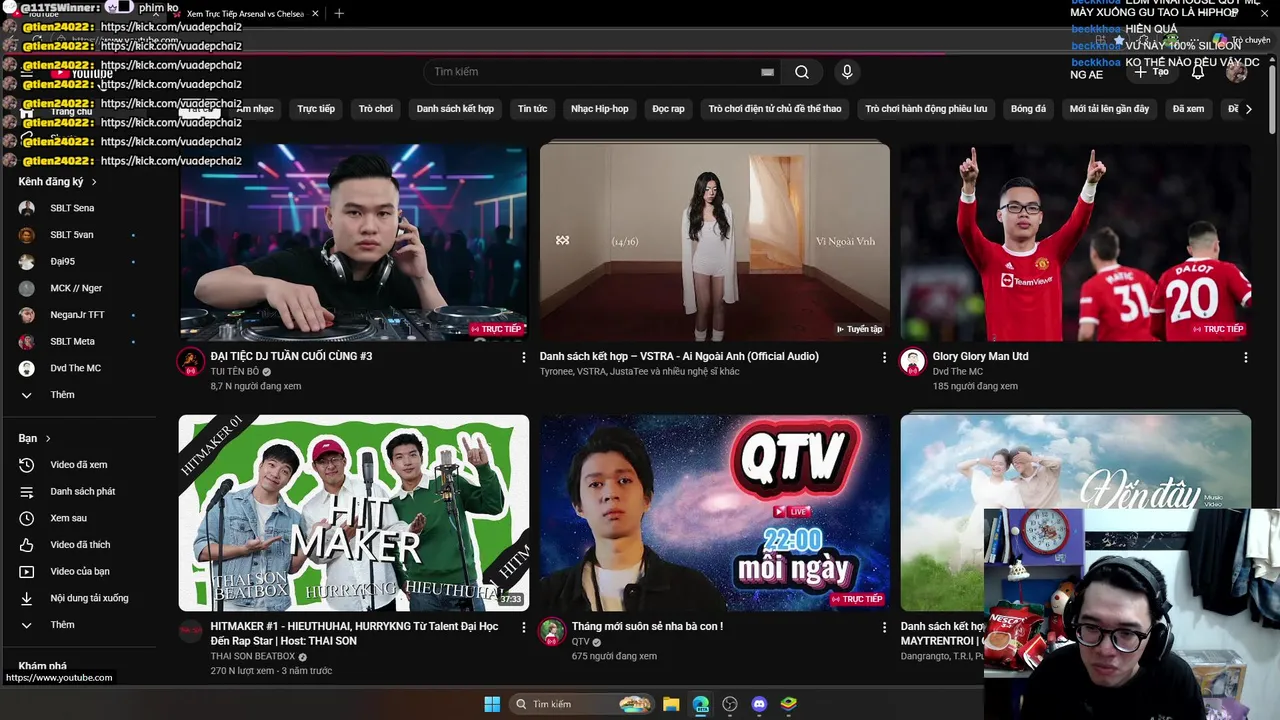
Task: Click the QTV channel avatar
Action: tap(551, 632)
